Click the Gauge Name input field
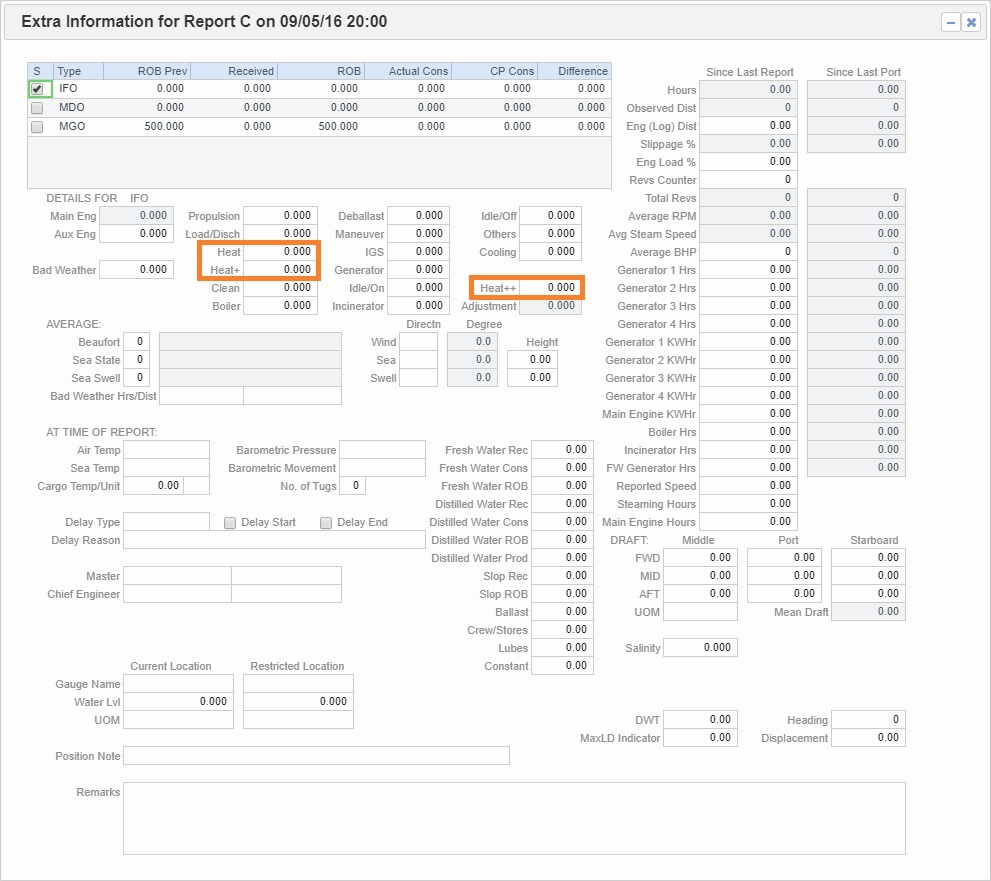The width and height of the screenshot is (991, 881). 178,684
